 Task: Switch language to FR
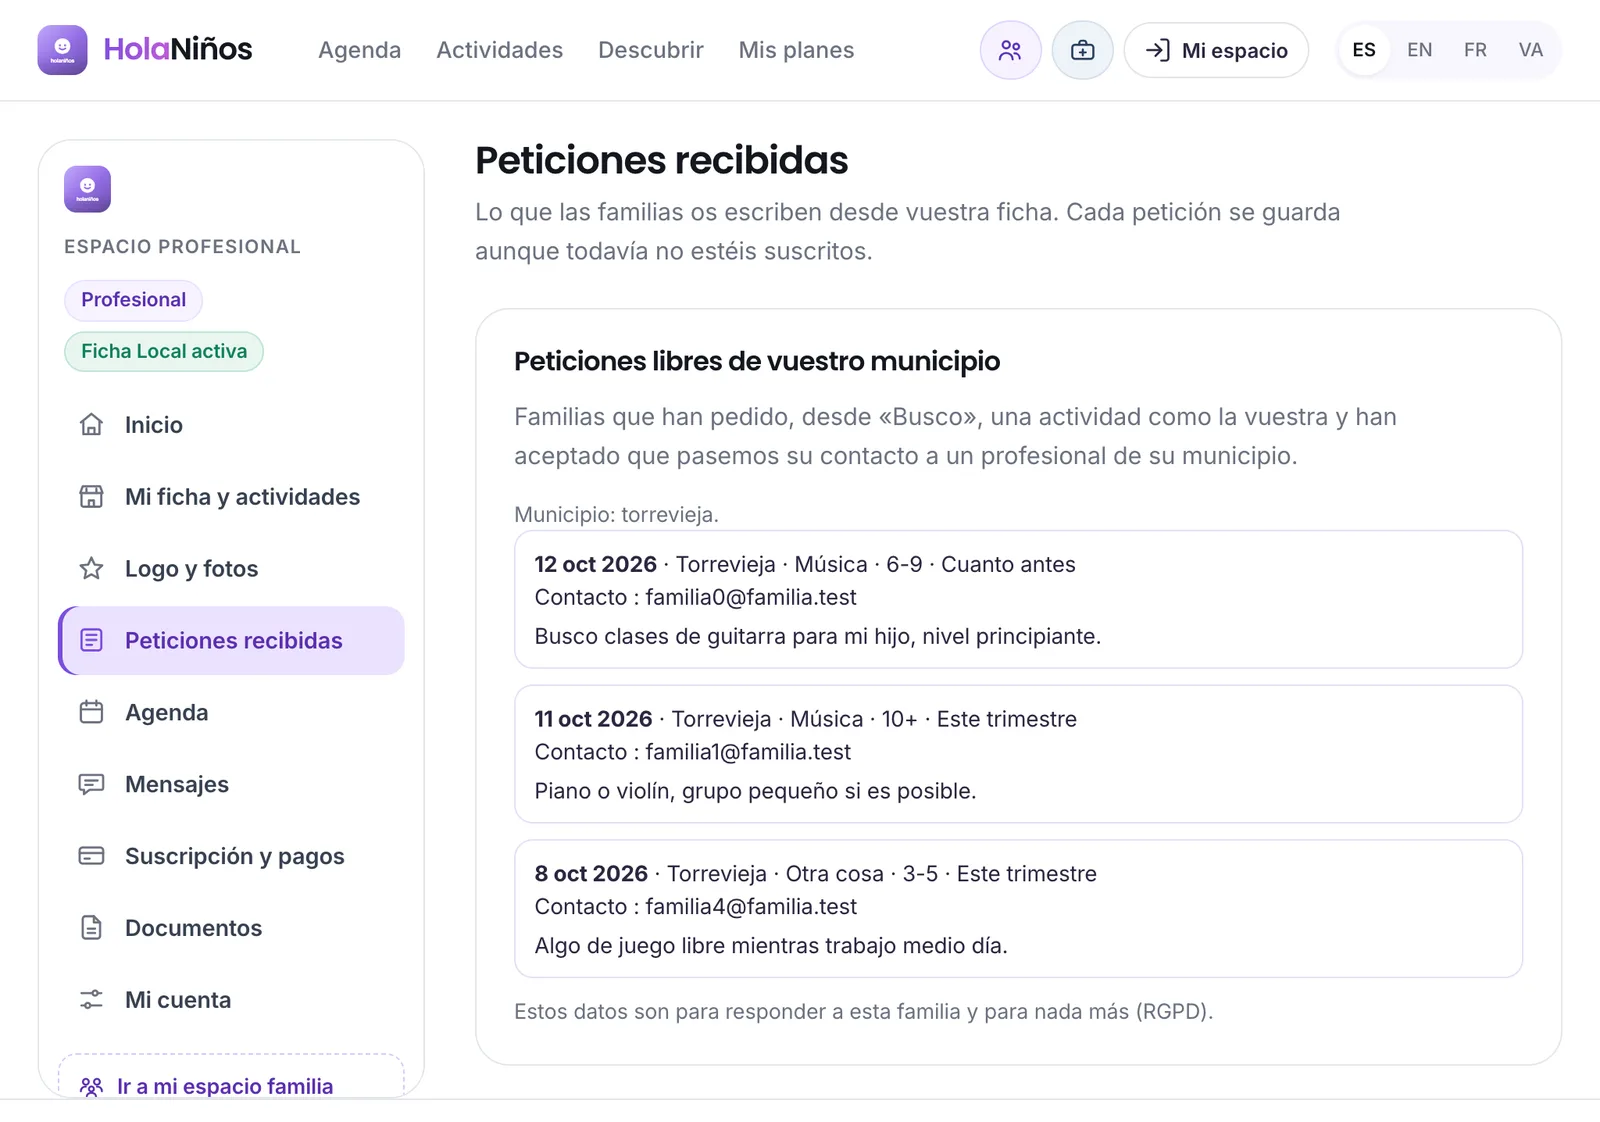pos(1475,50)
